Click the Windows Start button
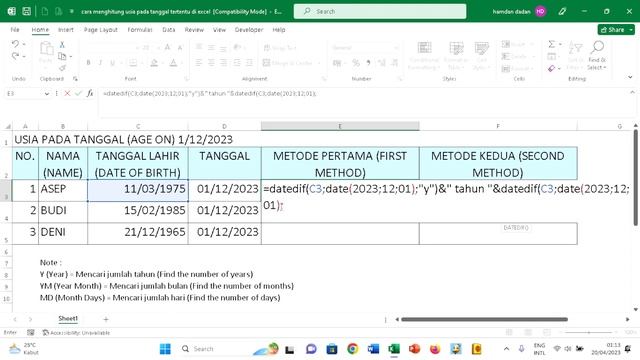The height and width of the screenshot is (360, 640). point(165,349)
